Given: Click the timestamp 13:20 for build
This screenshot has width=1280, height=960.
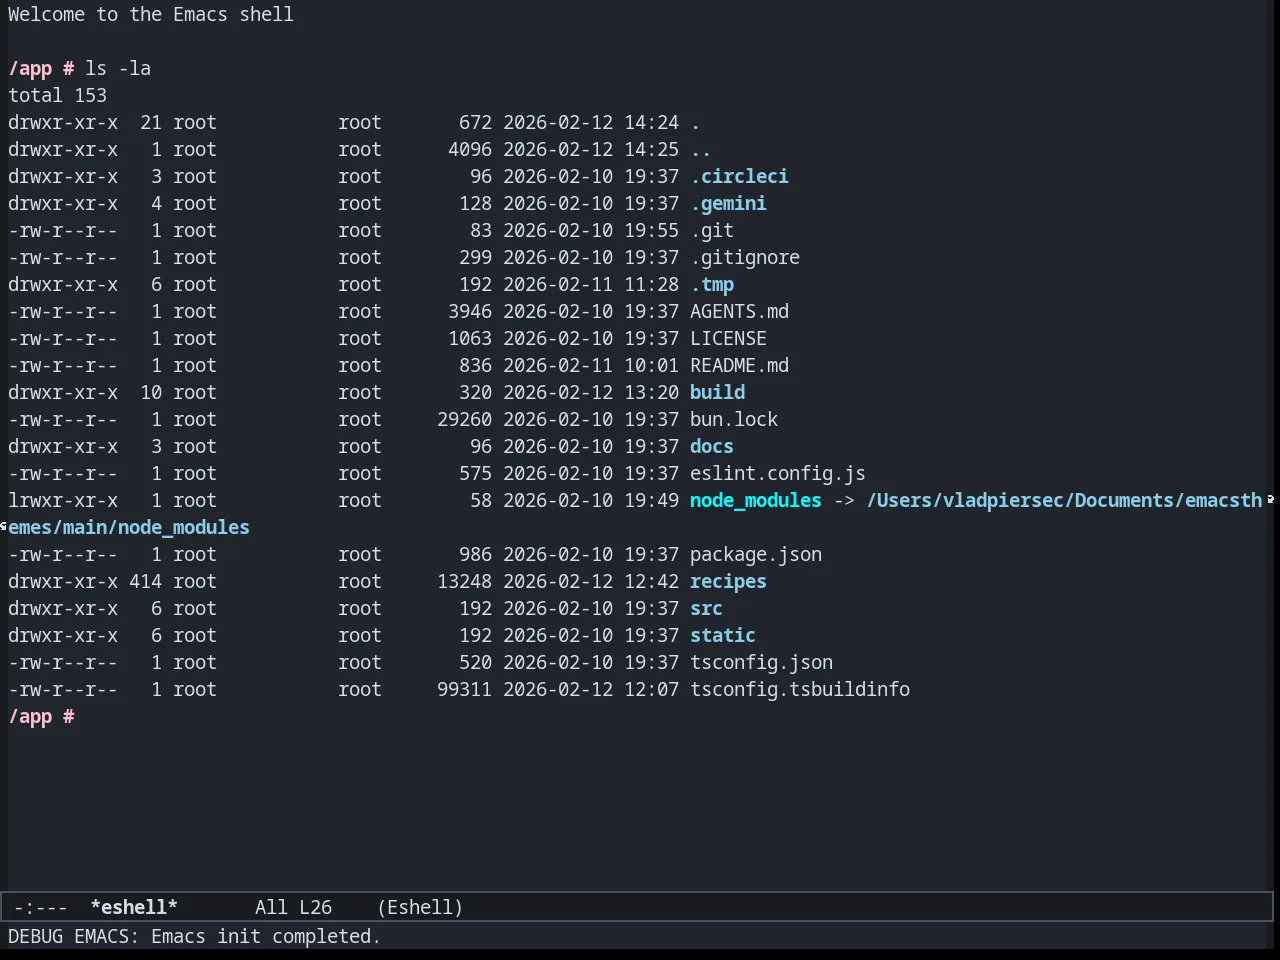Looking at the screenshot, I should tap(651, 392).
